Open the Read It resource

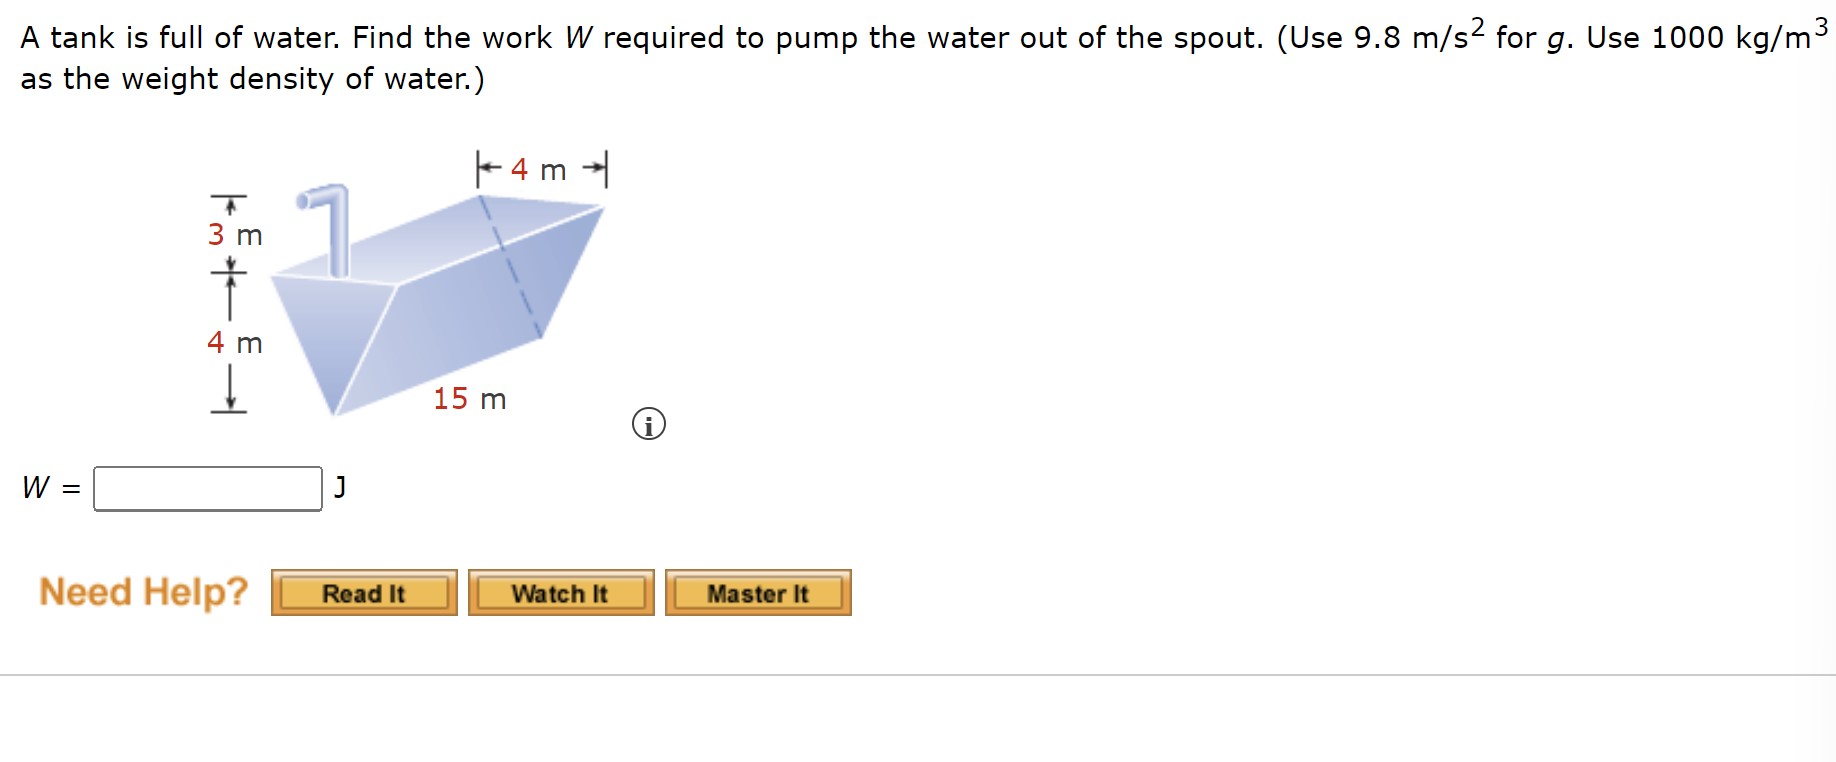point(363,593)
